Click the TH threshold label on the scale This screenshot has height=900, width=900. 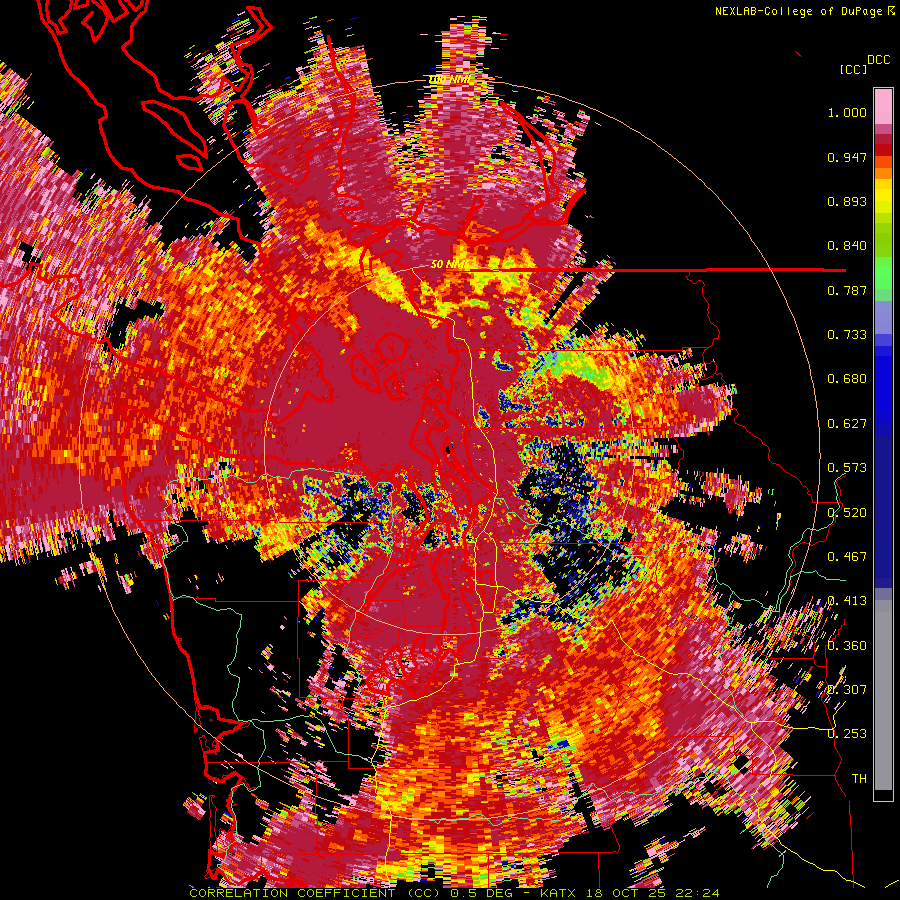[x=859, y=779]
